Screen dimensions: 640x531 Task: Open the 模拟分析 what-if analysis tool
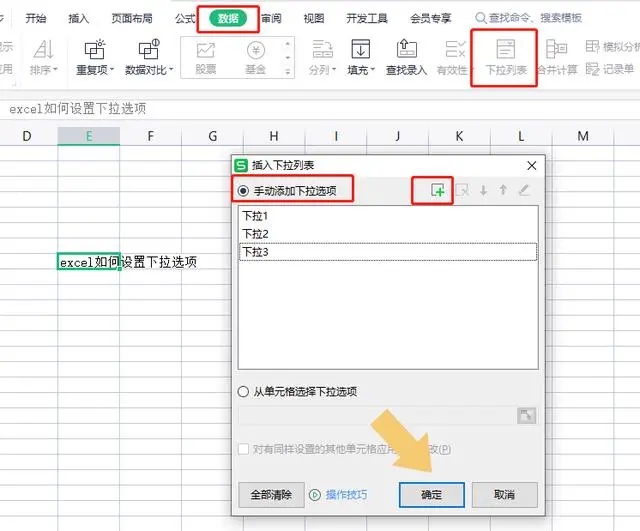[612, 47]
